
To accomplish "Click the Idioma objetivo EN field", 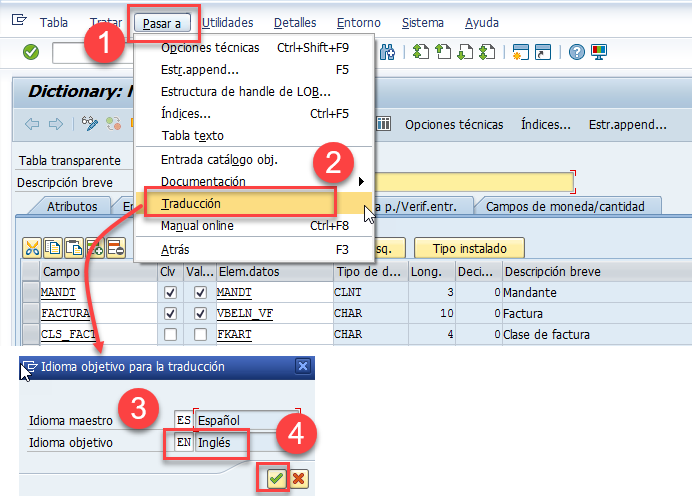I will point(184,442).
